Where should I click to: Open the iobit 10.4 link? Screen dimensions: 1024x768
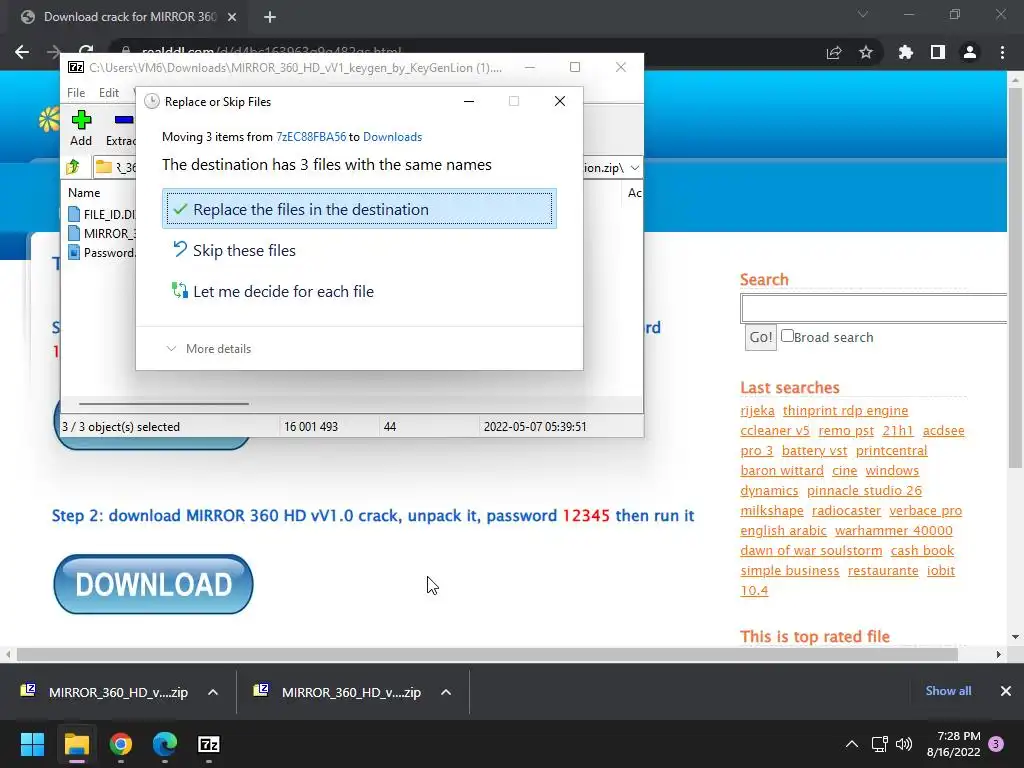click(x=940, y=571)
